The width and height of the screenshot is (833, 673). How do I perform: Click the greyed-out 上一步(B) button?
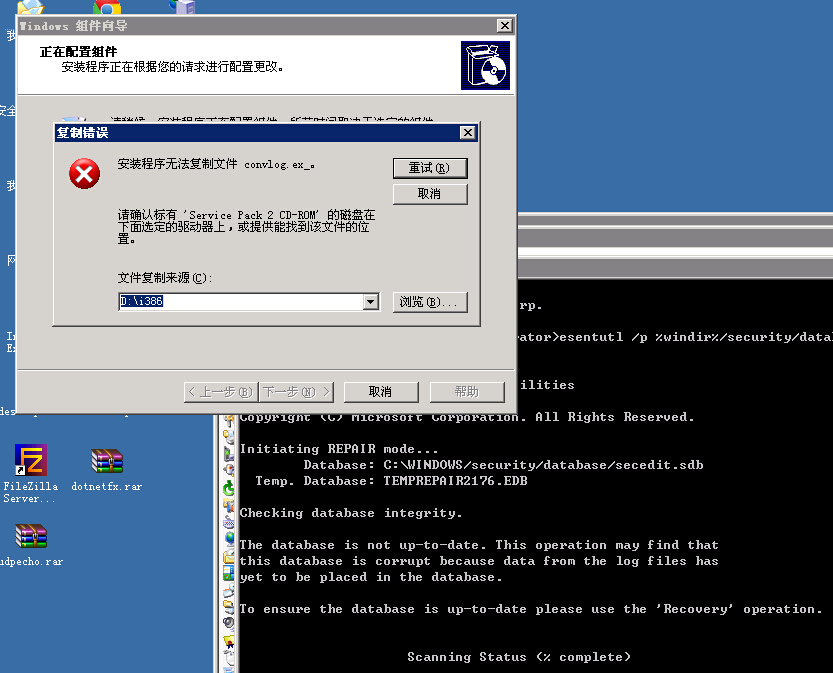click(220, 392)
